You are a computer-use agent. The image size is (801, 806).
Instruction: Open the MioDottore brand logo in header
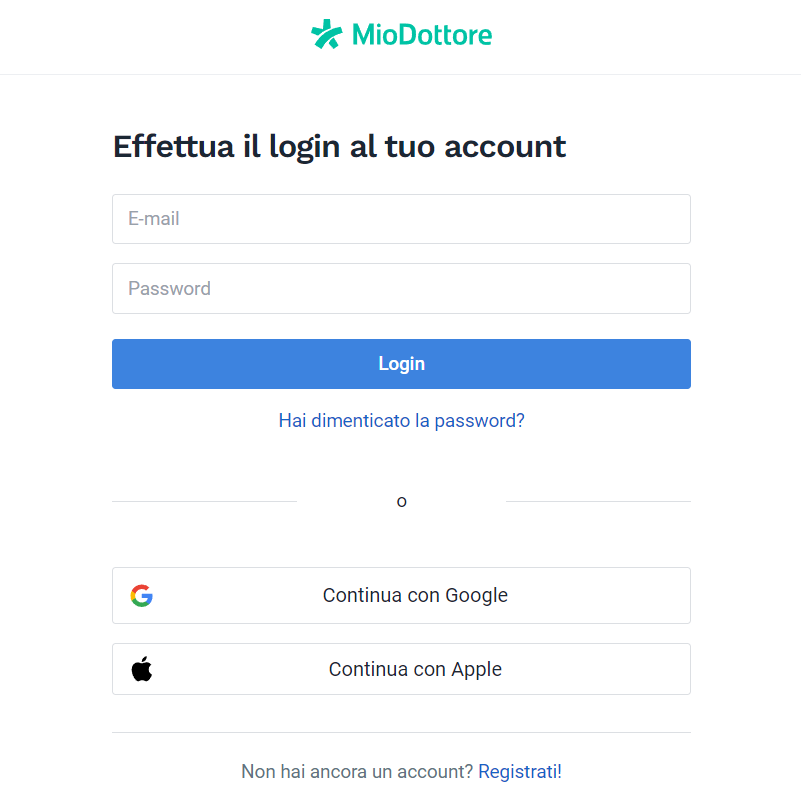(x=400, y=34)
